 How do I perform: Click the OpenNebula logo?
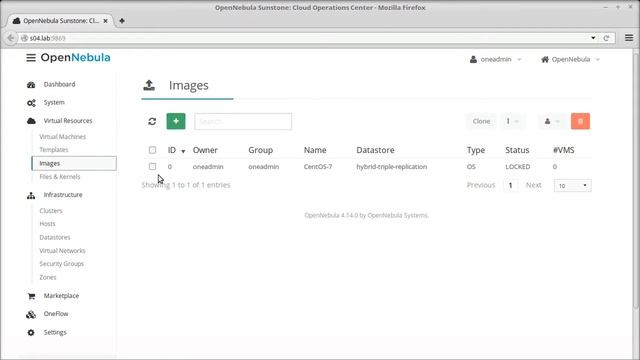coord(76,58)
